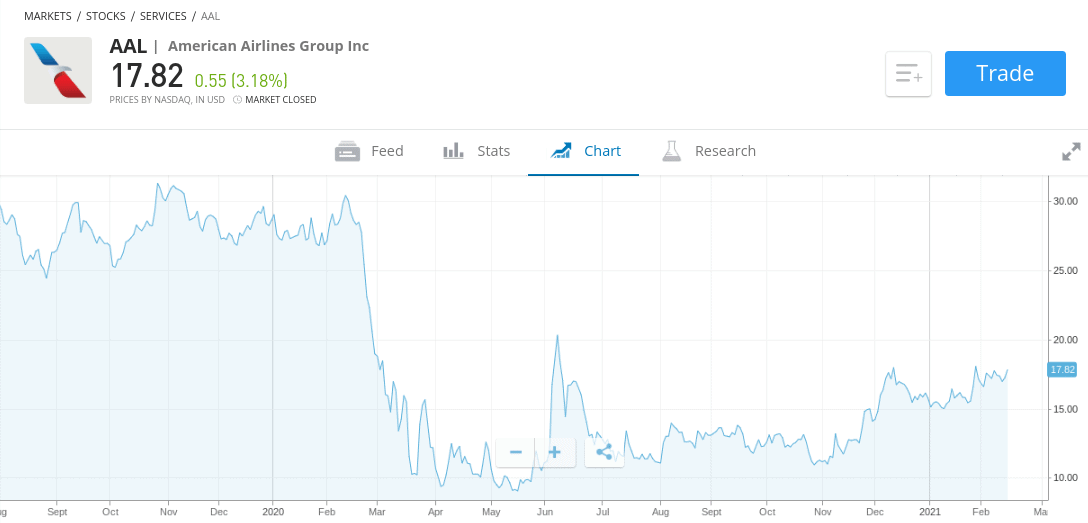Expand chart to fullscreen icon
This screenshot has width=1088, height=523.
point(1071,151)
